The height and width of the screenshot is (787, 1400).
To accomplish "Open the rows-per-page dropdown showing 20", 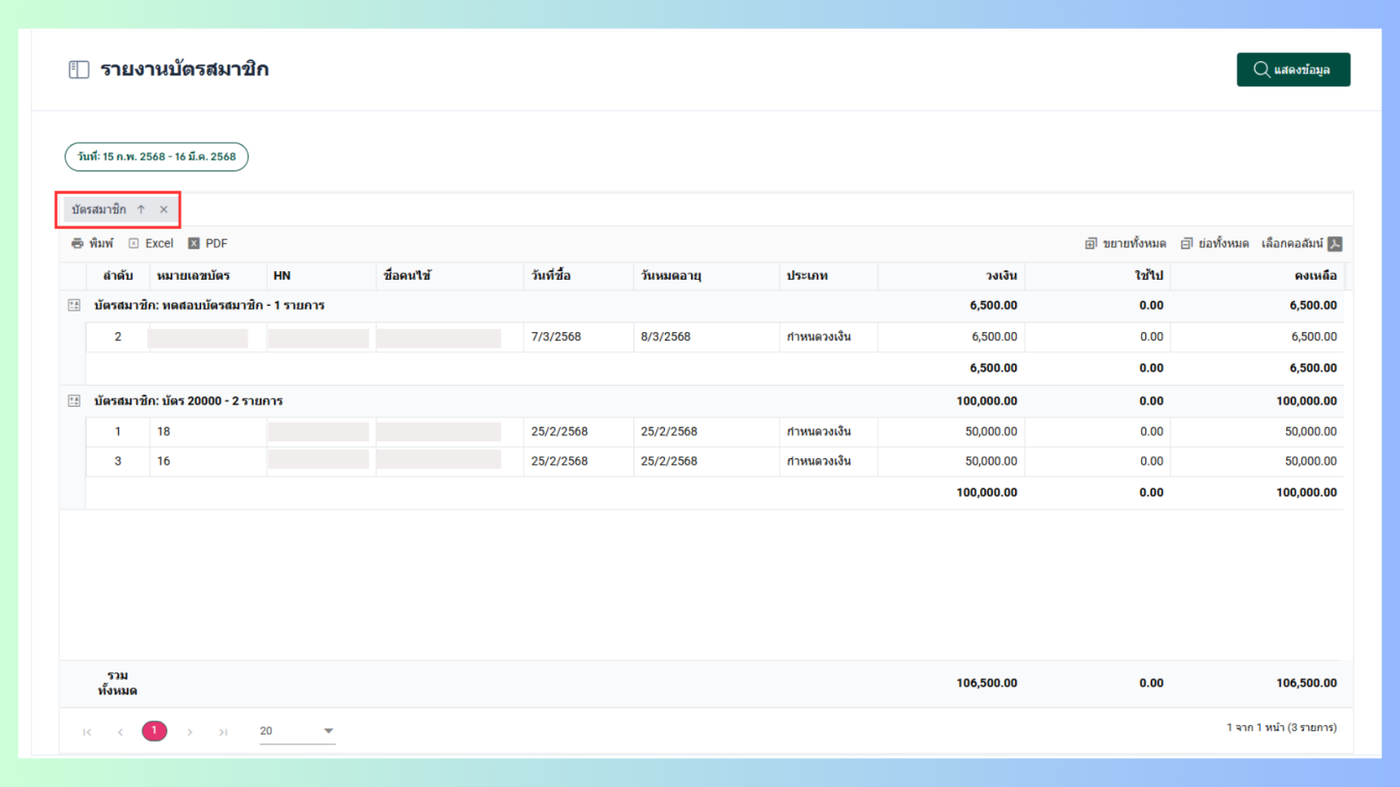I will tap(297, 731).
